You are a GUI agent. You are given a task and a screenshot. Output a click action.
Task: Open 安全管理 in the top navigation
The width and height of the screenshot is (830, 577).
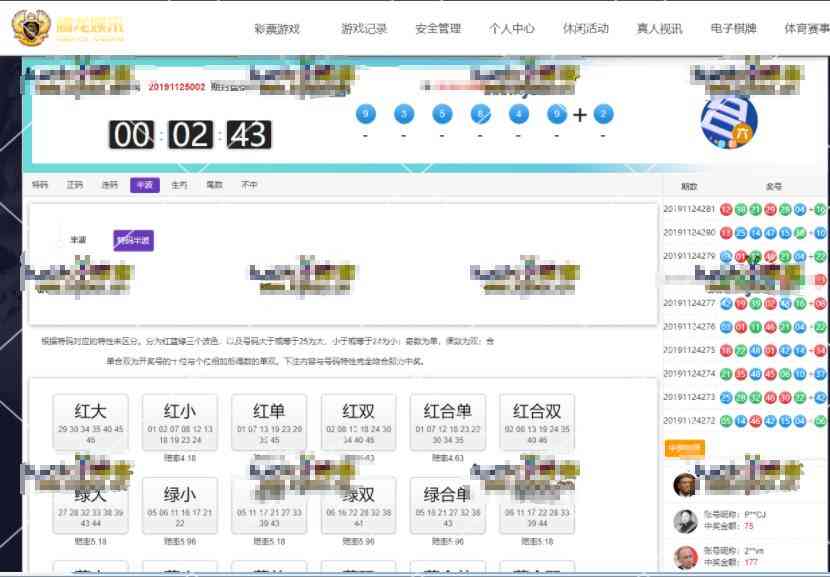pyautogui.click(x=438, y=29)
